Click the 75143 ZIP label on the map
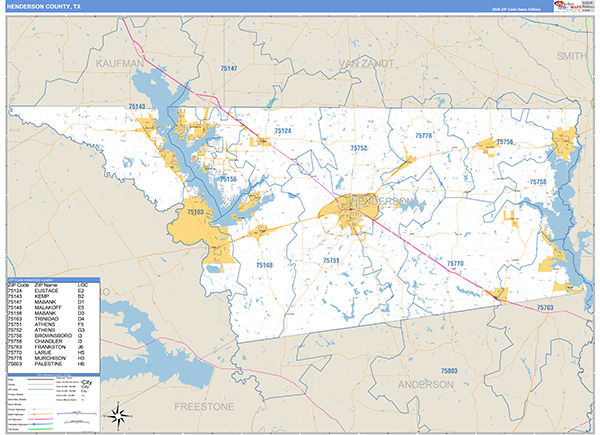600x435 pixels. (x=137, y=106)
